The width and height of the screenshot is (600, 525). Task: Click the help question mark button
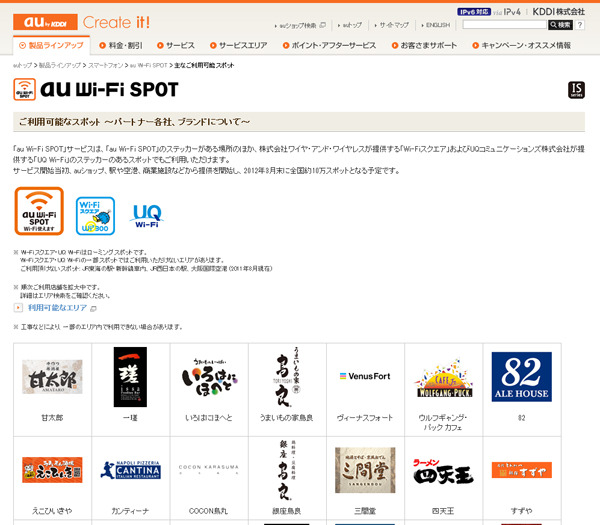580,25
